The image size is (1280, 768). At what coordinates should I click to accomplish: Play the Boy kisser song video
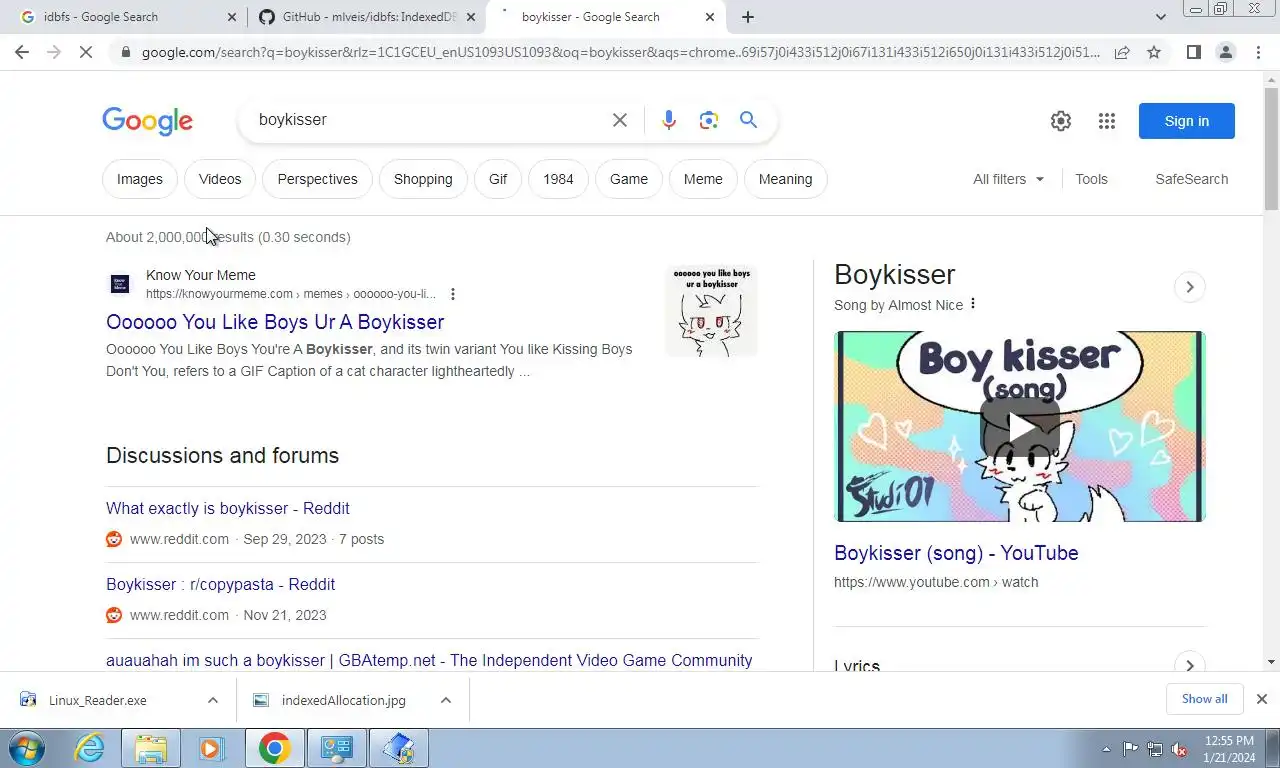(x=1020, y=427)
